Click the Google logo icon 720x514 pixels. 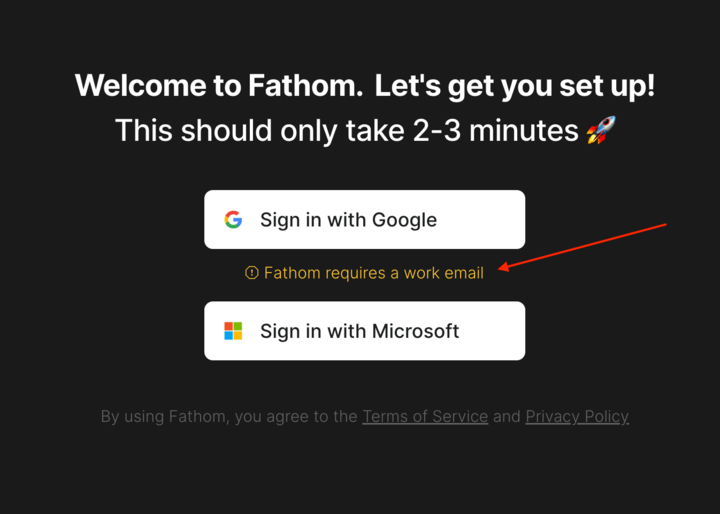coord(233,220)
